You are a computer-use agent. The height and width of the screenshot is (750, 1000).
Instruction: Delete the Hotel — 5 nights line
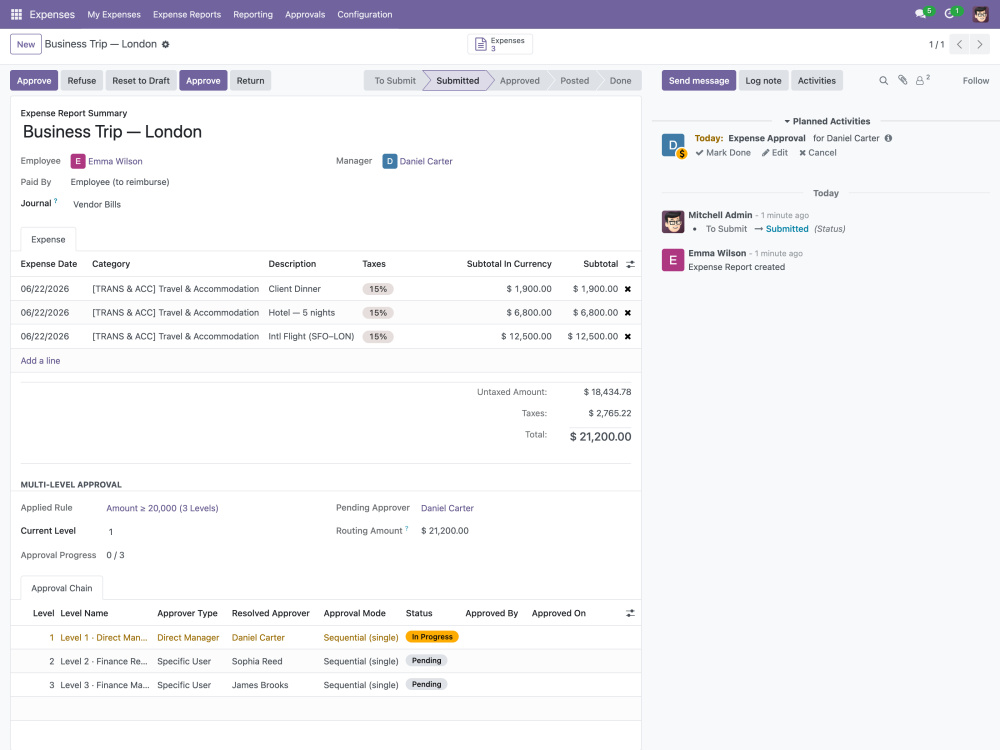click(x=628, y=312)
